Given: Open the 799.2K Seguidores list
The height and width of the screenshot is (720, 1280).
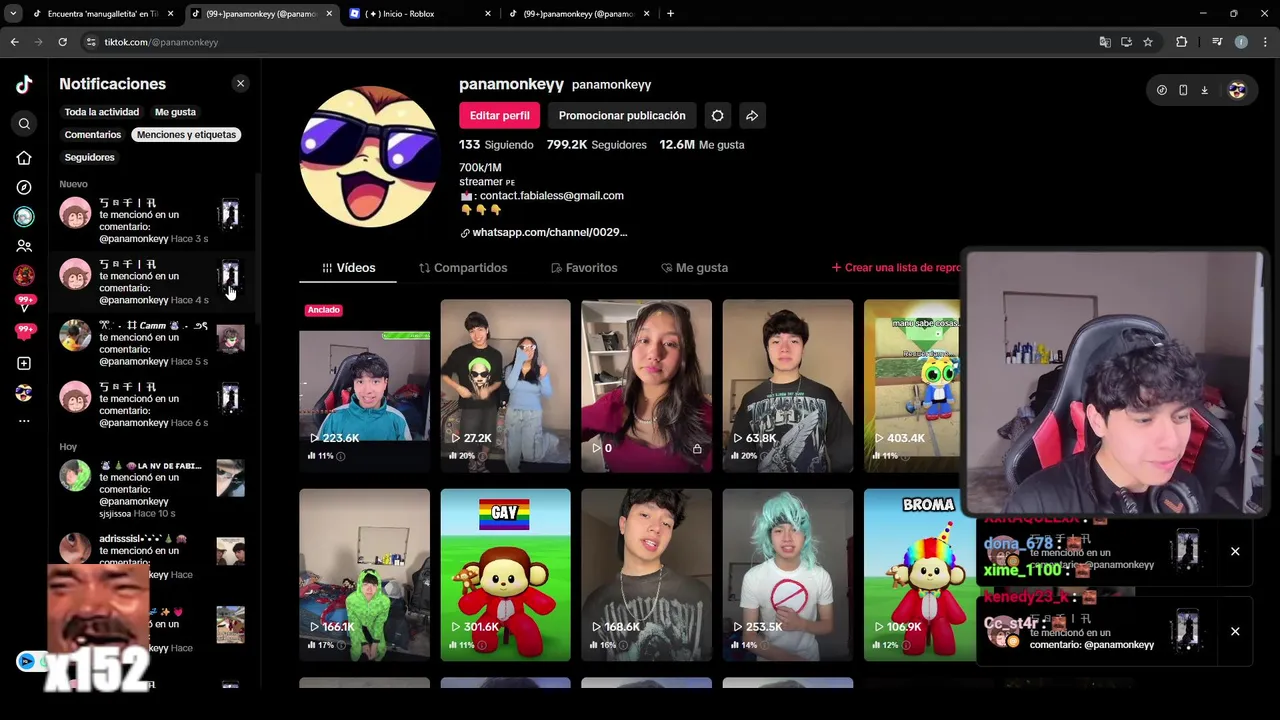Looking at the screenshot, I should pyautogui.click(x=596, y=145).
